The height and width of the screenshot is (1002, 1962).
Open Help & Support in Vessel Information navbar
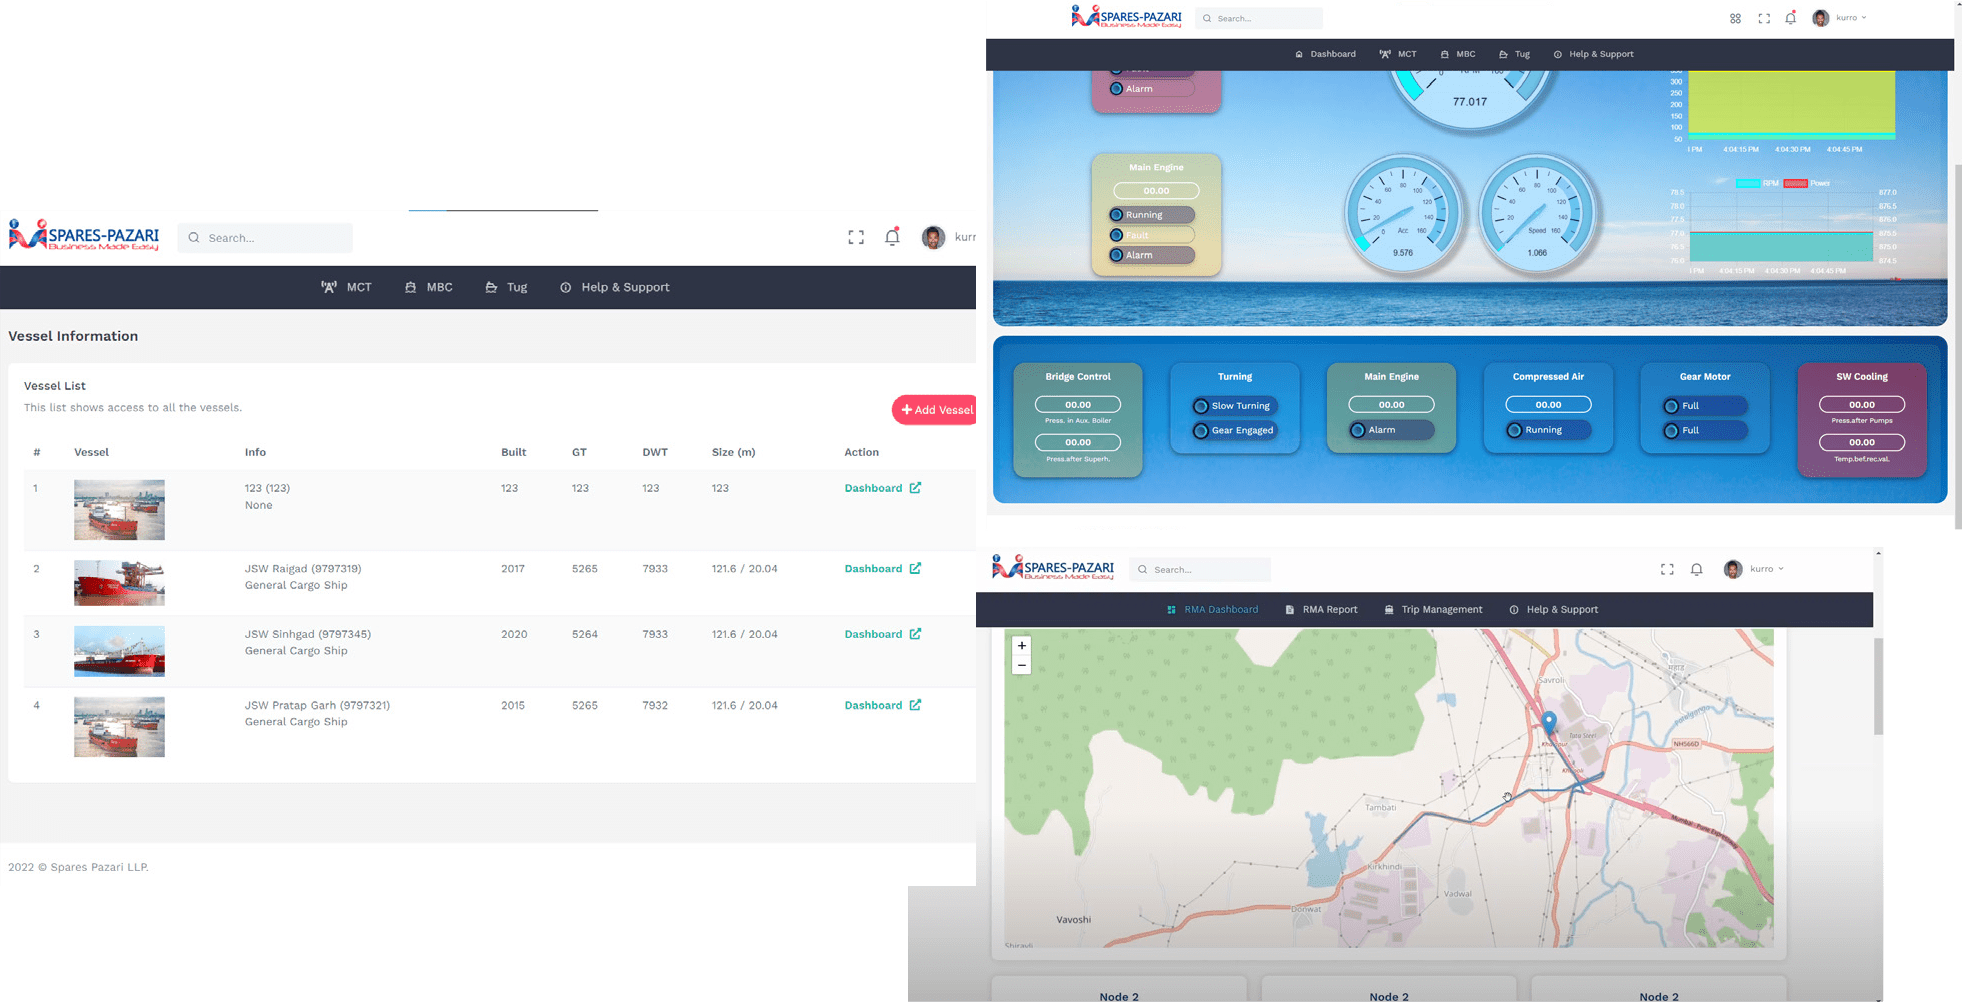(x=614, y=287)
